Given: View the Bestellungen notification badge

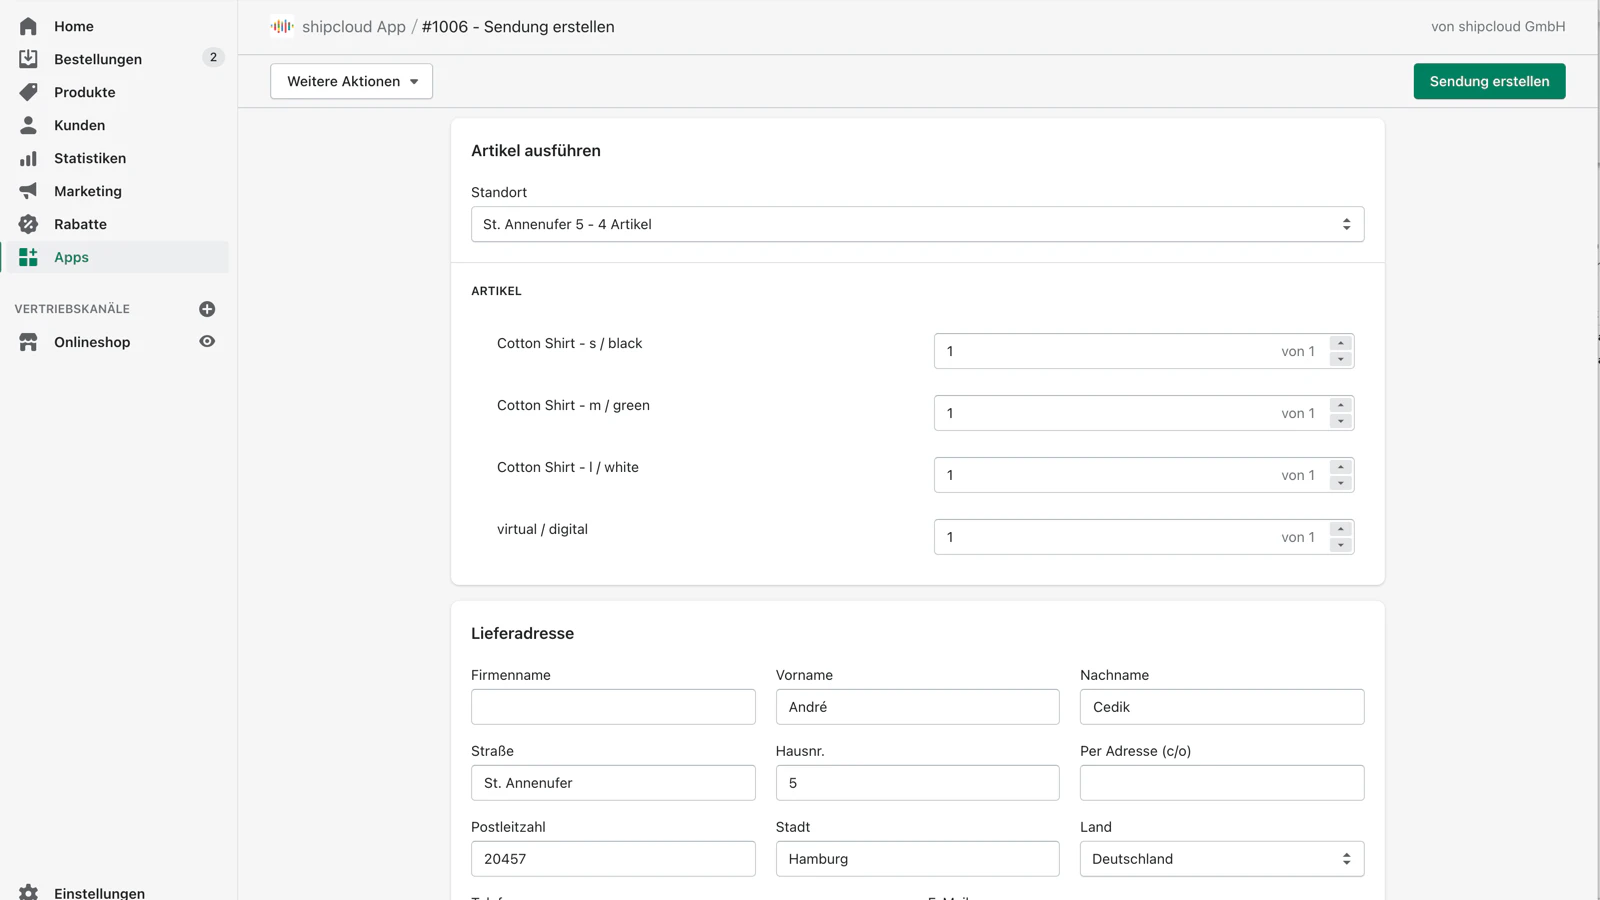Looking at the screenshot, I should point(212,57).
